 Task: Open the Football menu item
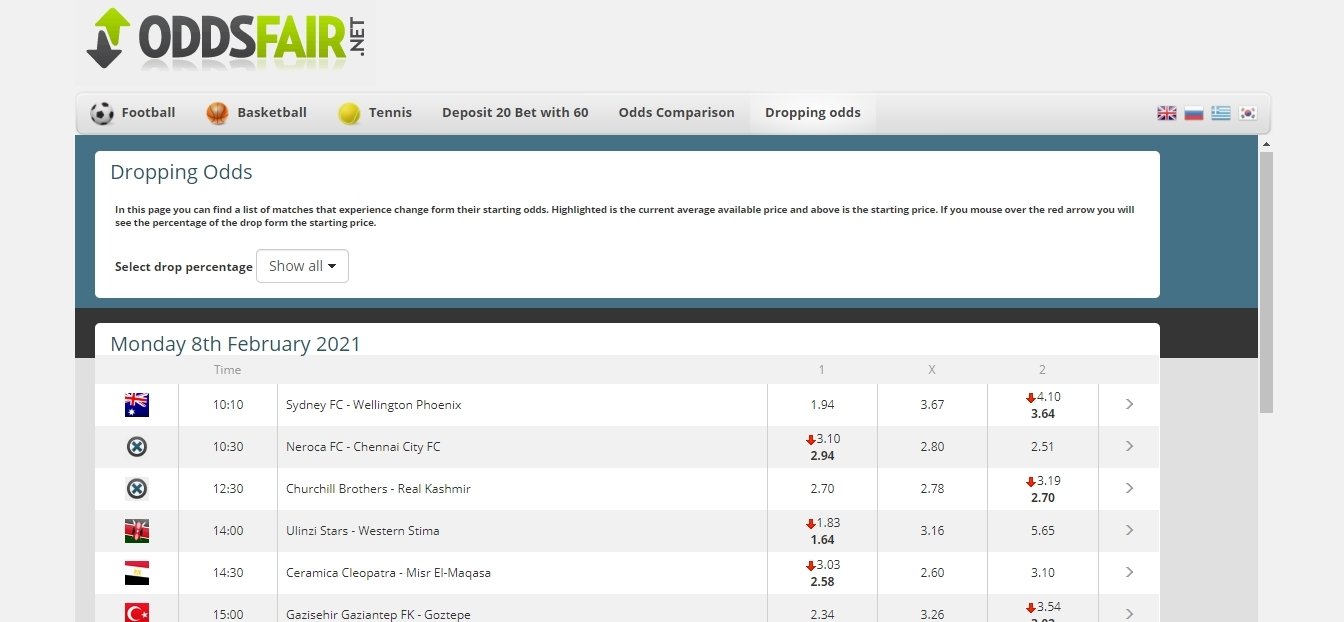point(133,113)
